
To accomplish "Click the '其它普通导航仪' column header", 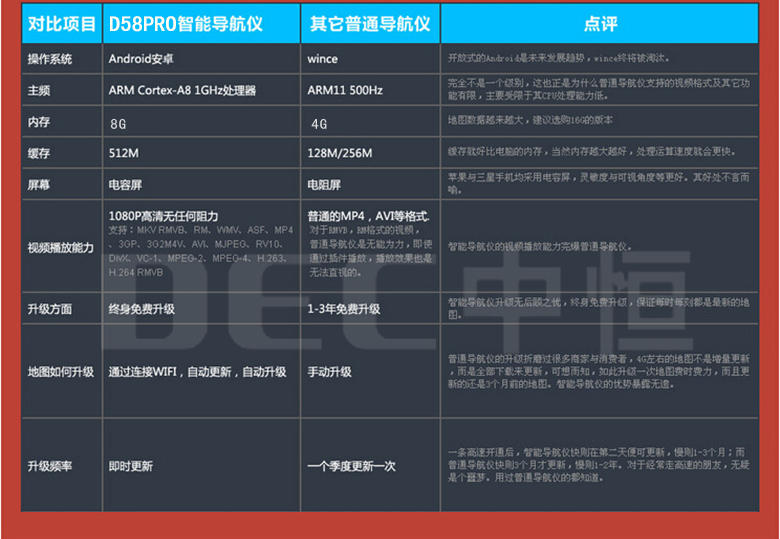I will (370, 24).
